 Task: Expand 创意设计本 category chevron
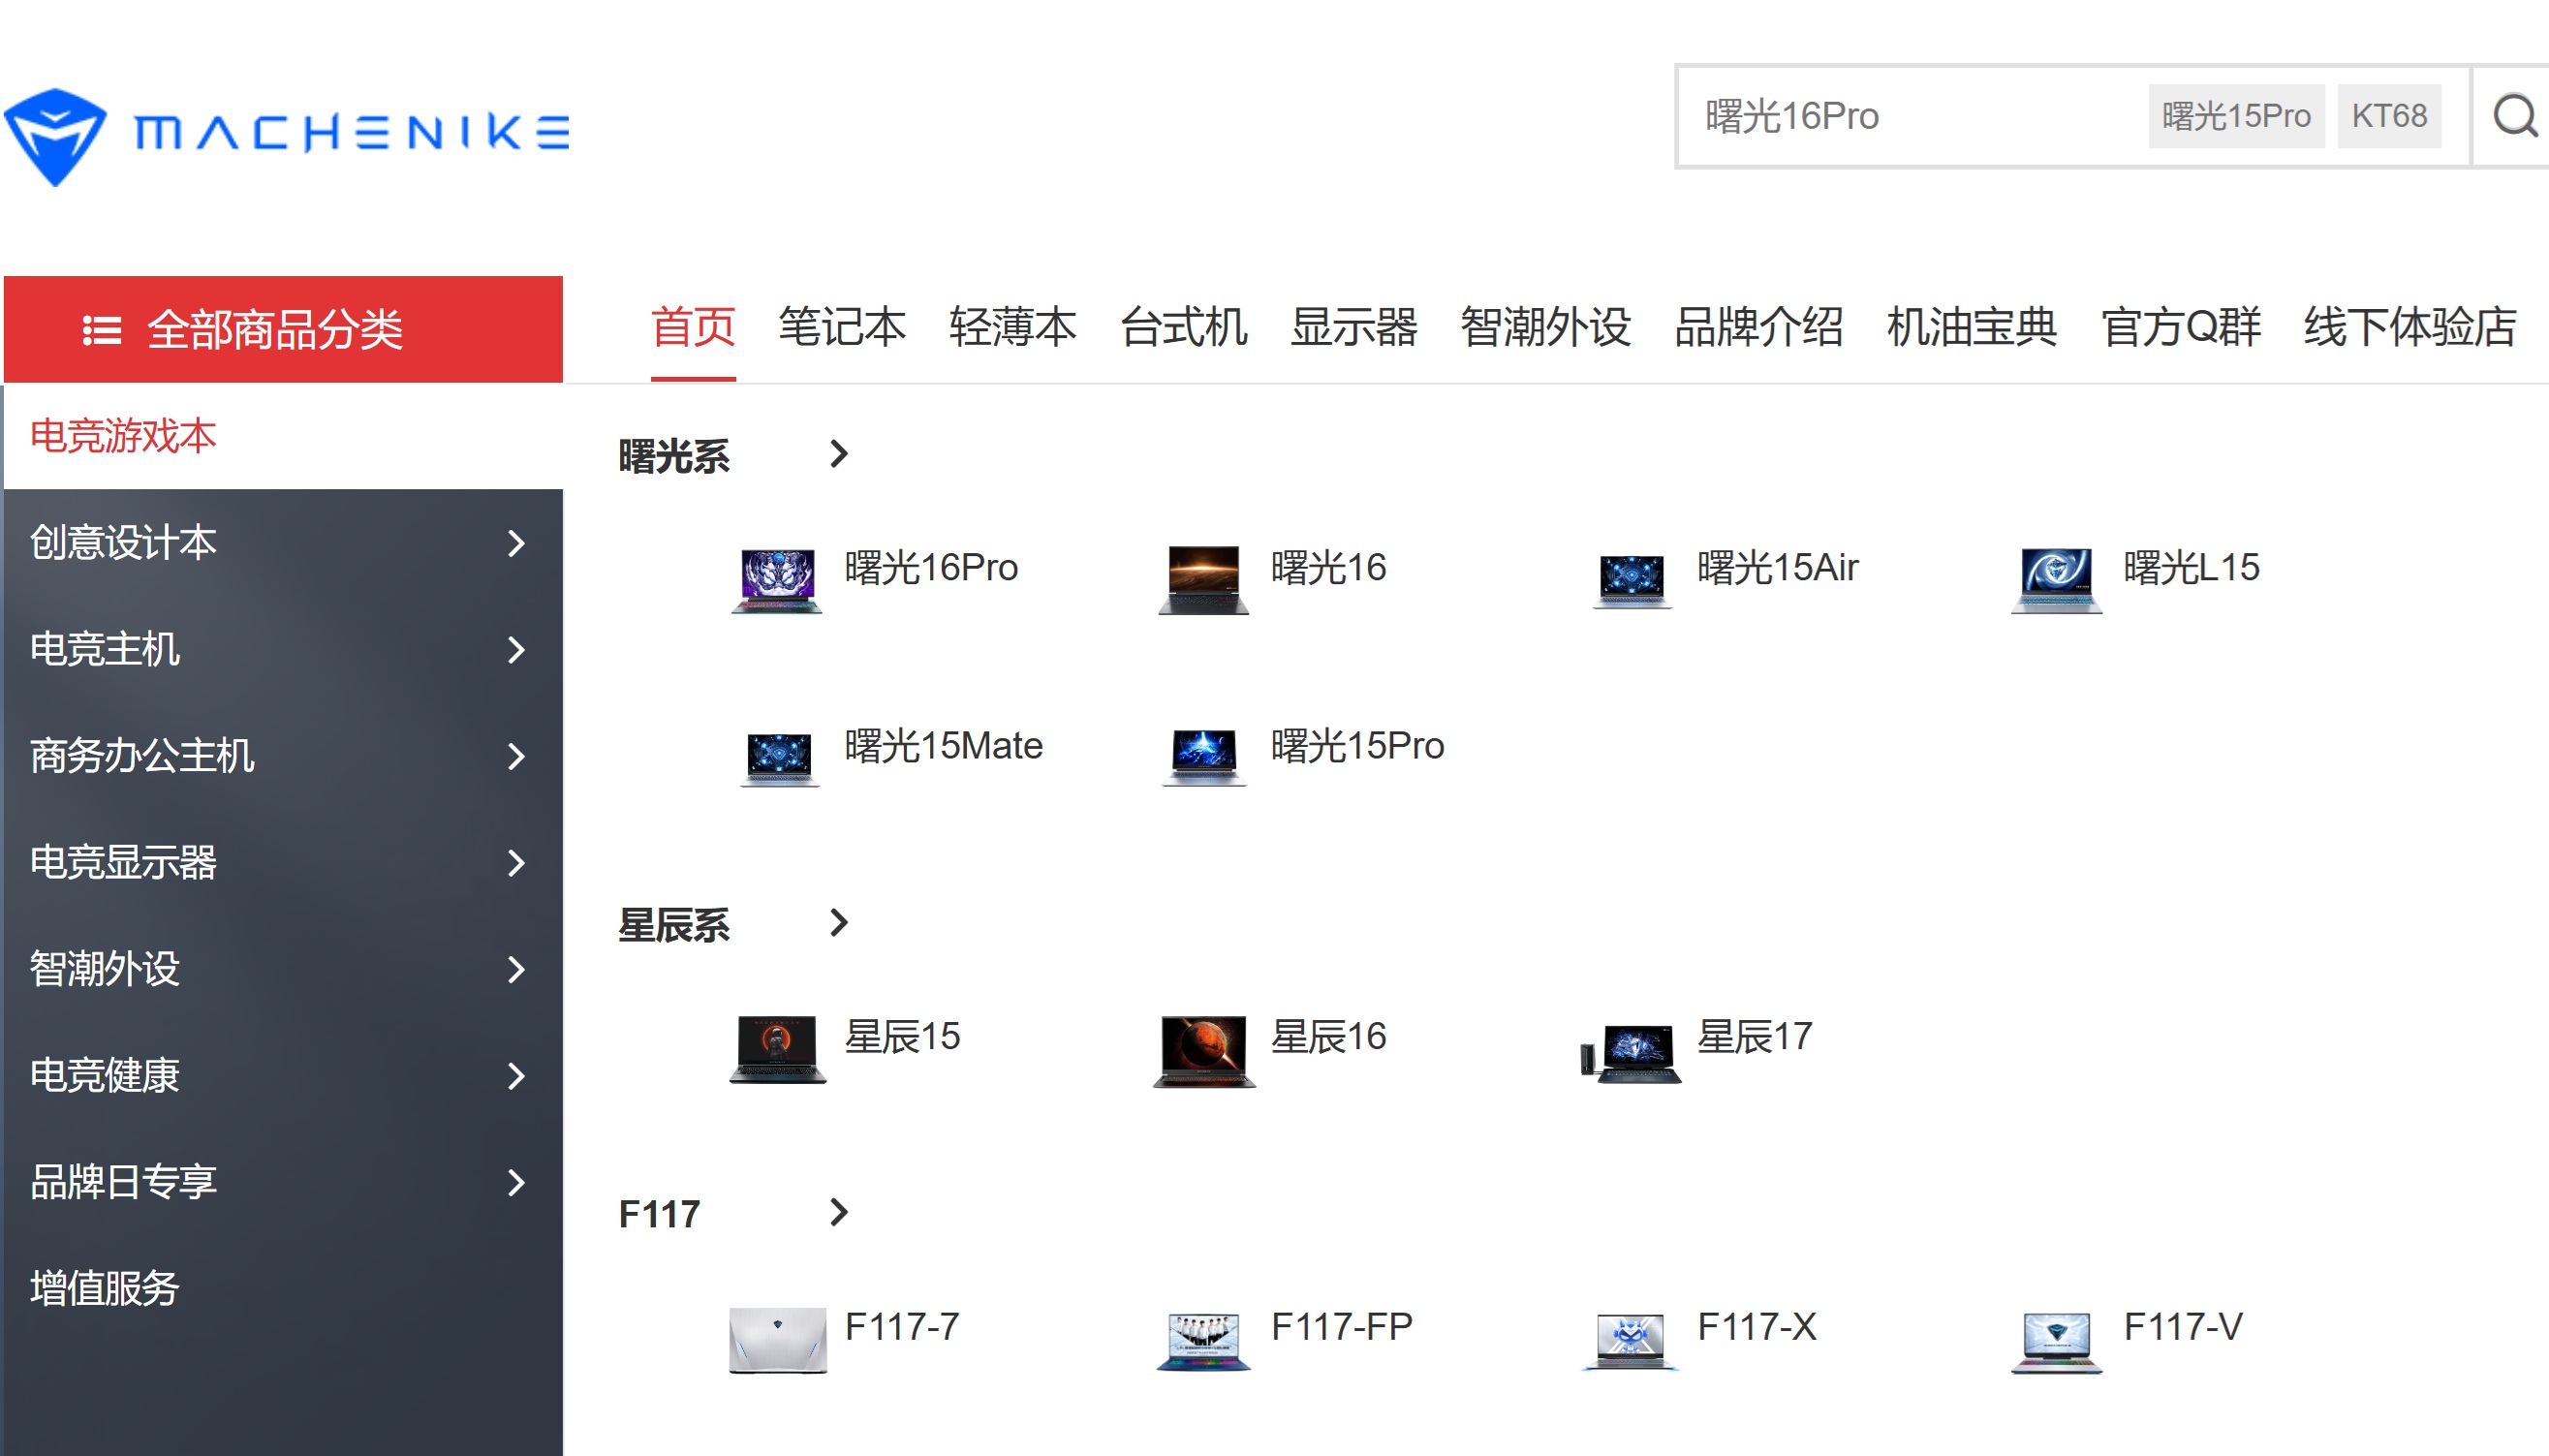[516, 543]
